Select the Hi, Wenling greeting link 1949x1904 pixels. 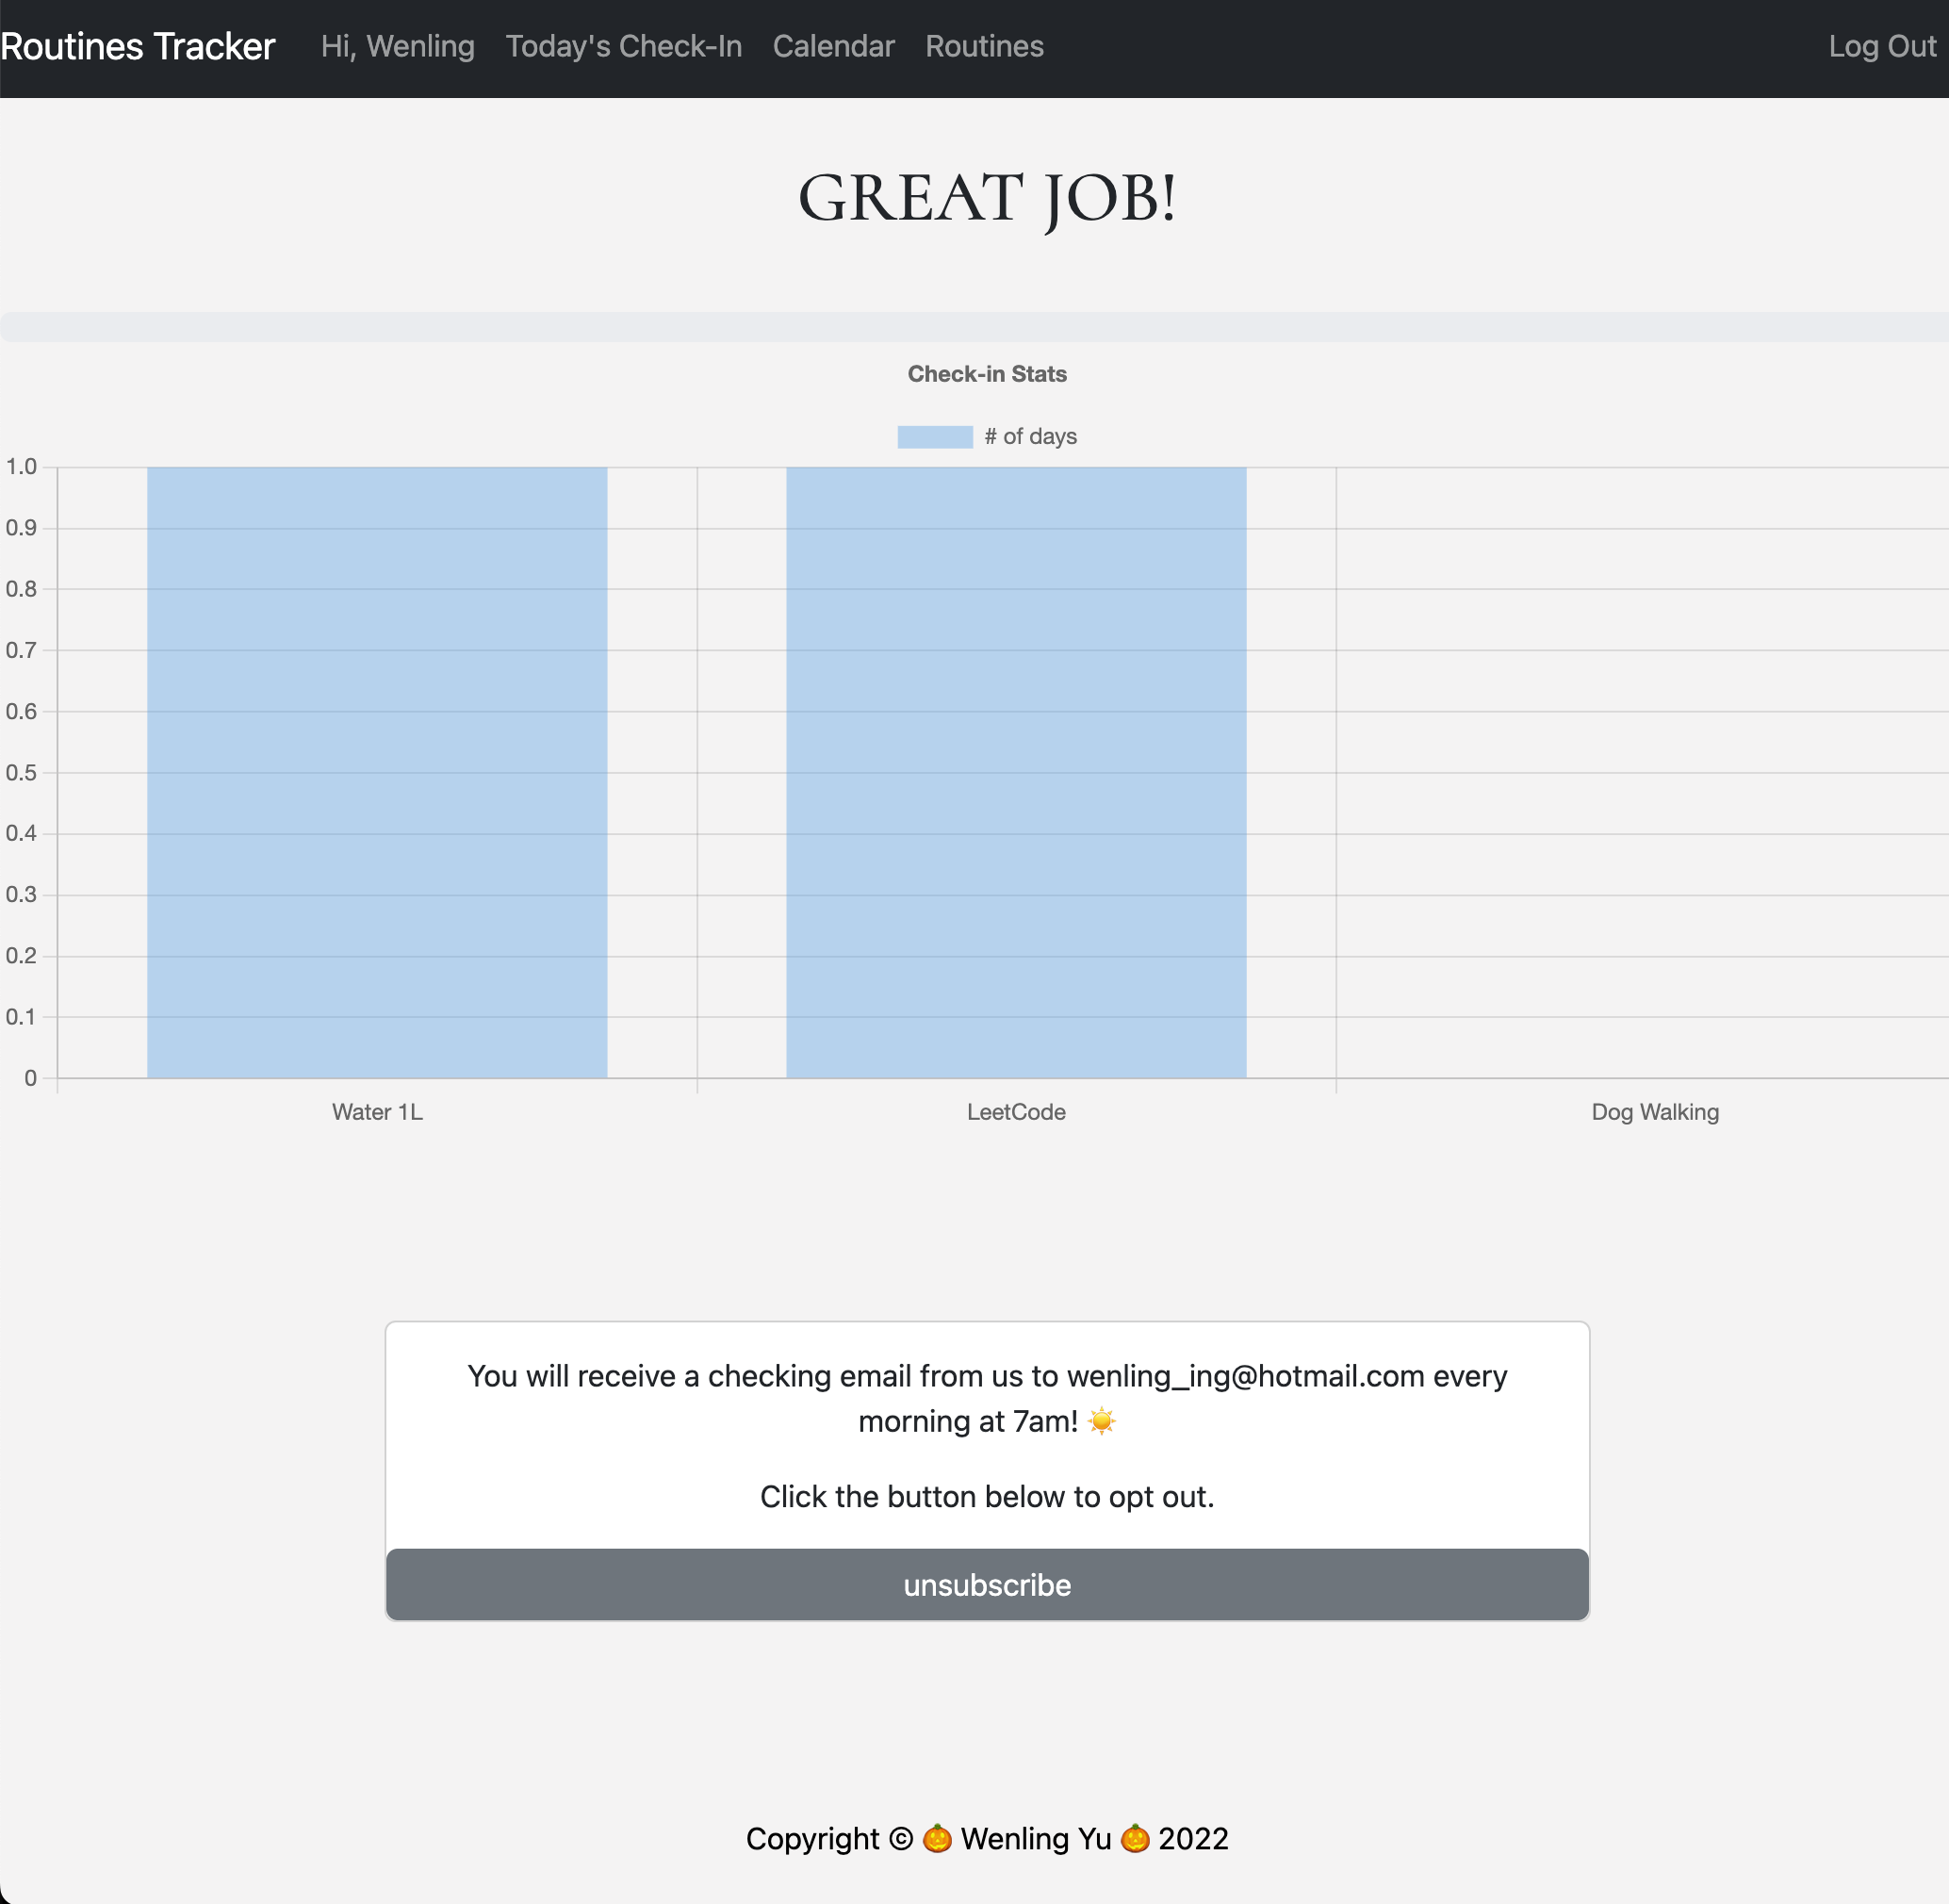tap(396, 46)
